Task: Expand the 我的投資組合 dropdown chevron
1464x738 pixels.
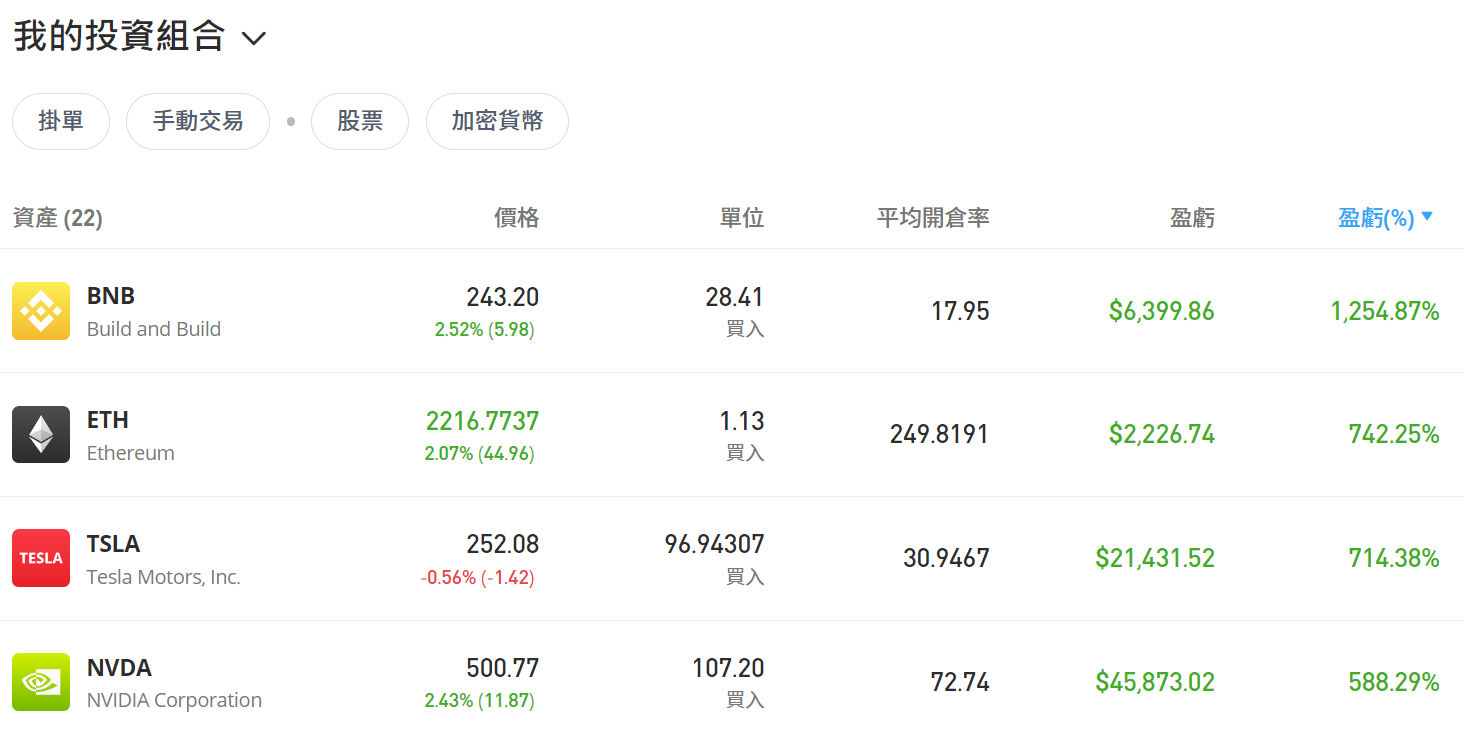Action: (254, 39)
